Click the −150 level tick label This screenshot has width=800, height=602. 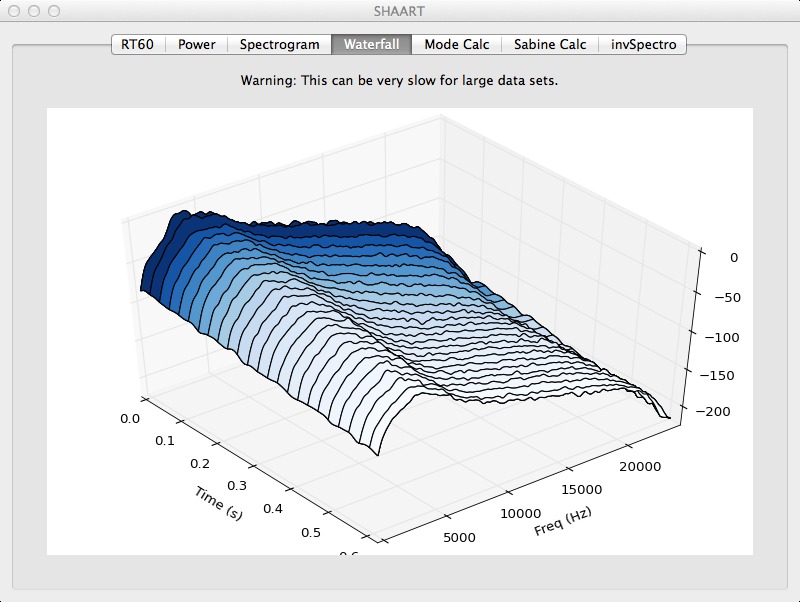(x=717, y=375)
